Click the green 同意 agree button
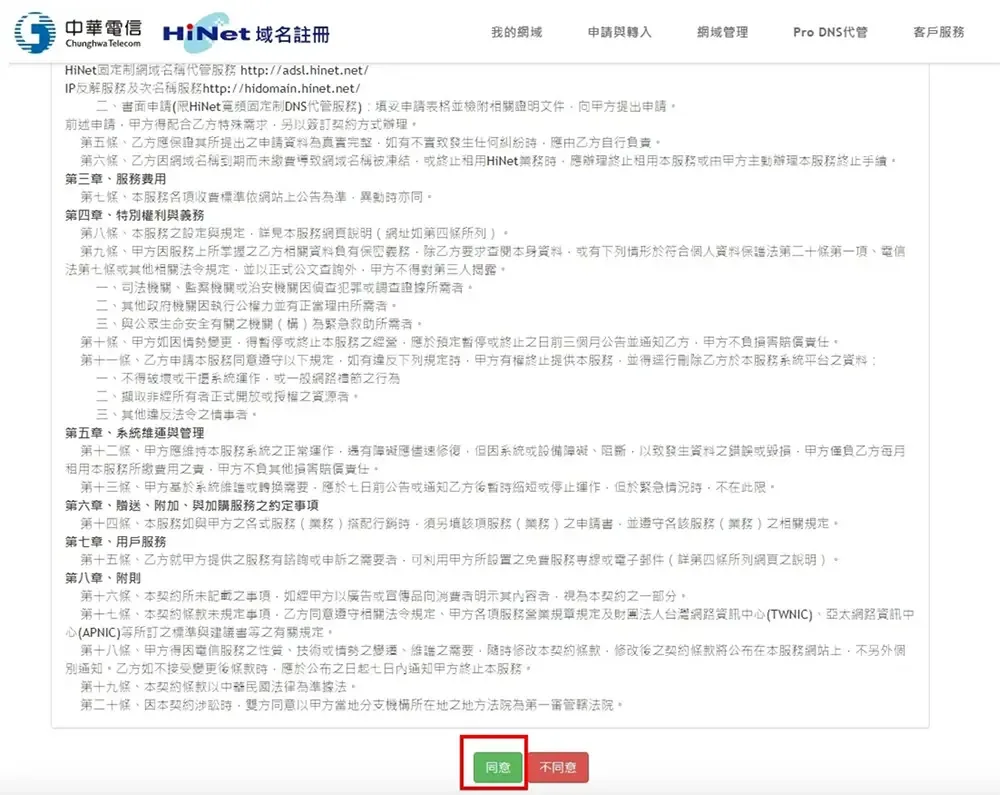 pos(497,767)
